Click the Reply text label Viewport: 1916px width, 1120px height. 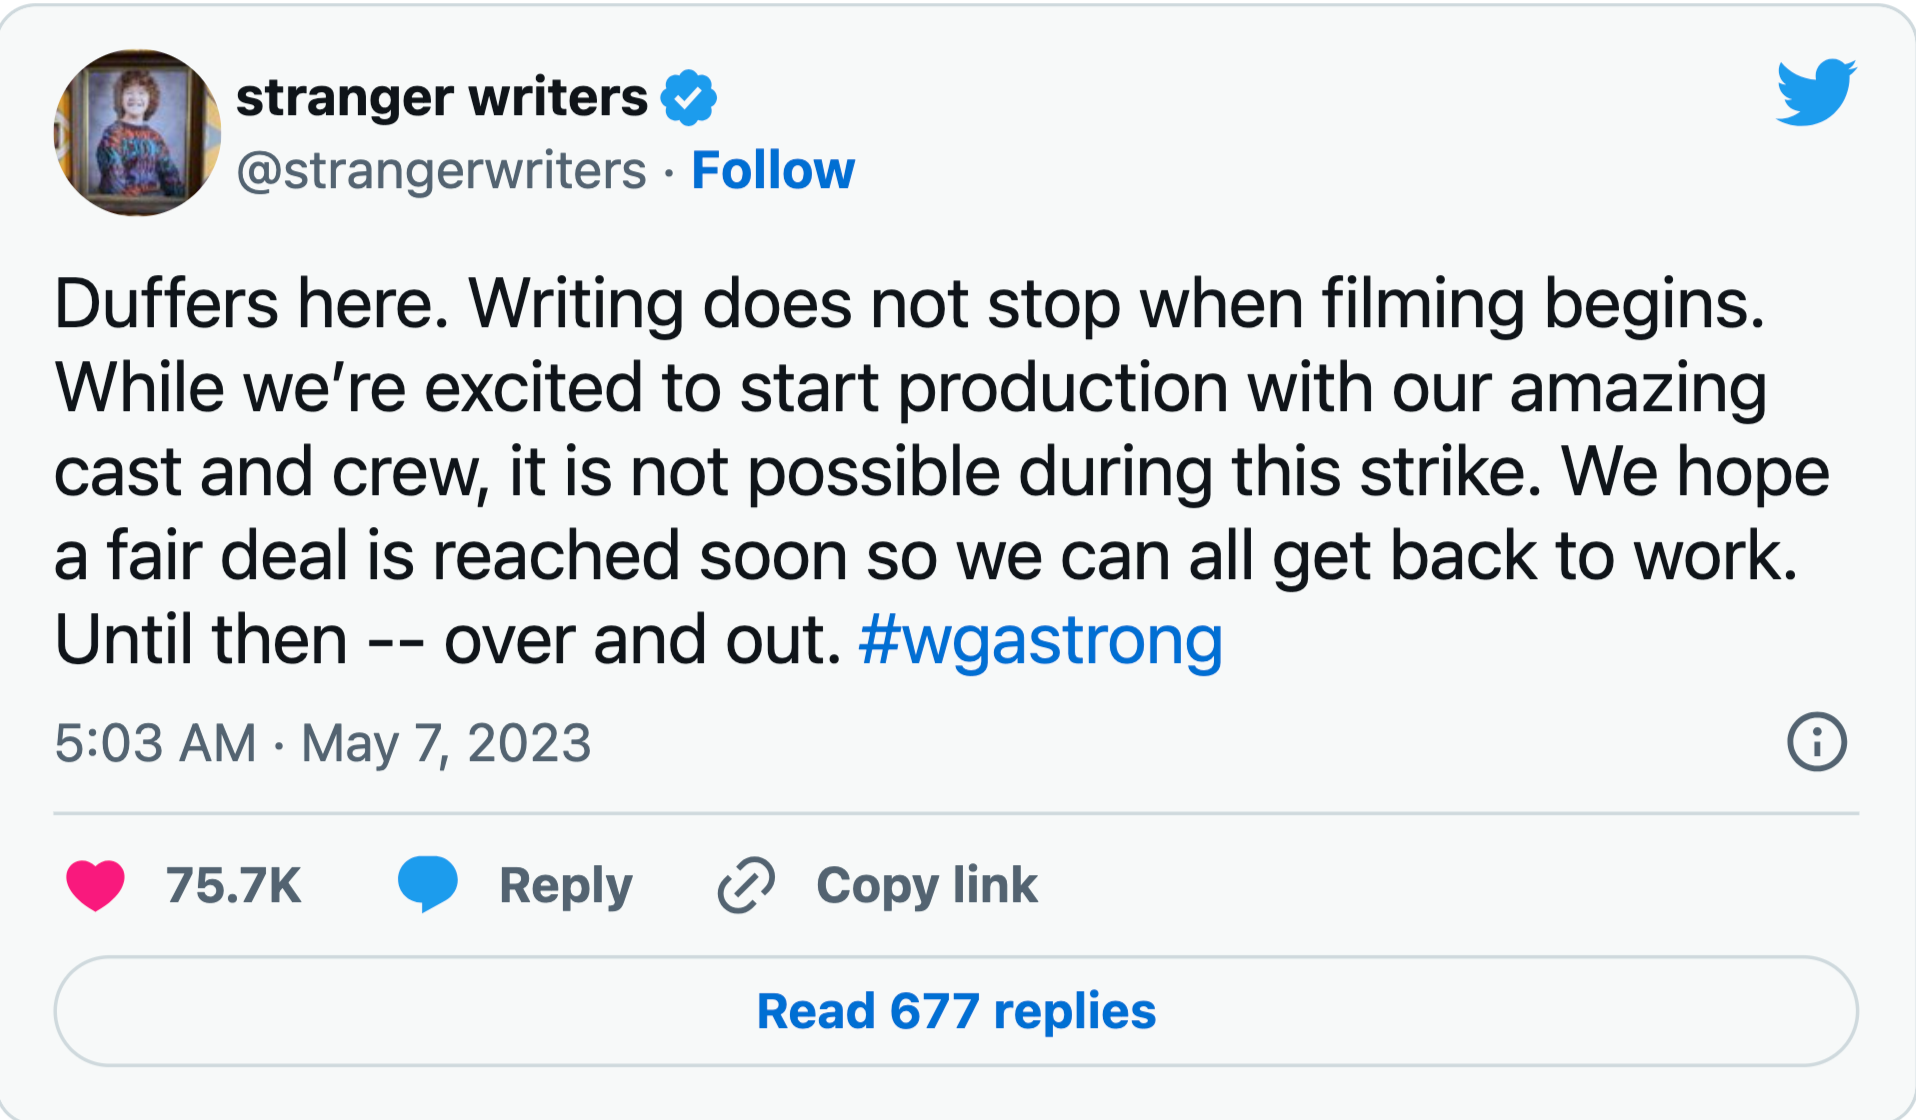(565, 886)
